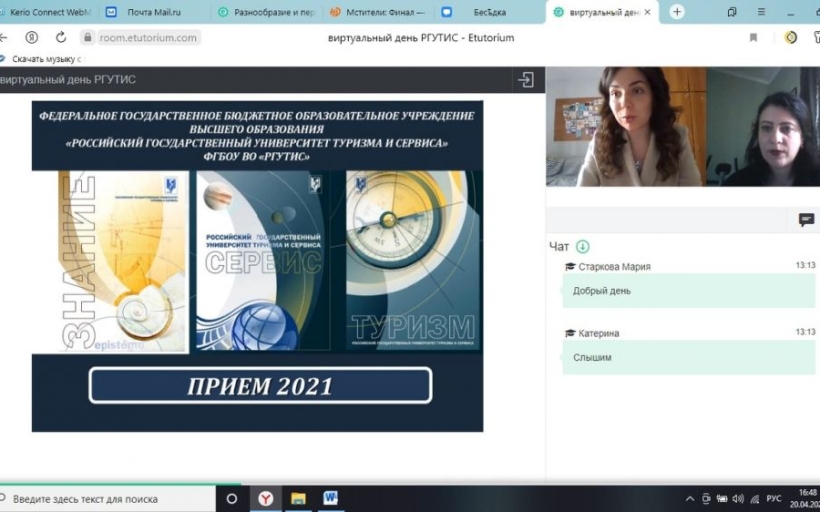Click the room.etutorium.com address field

148,38
